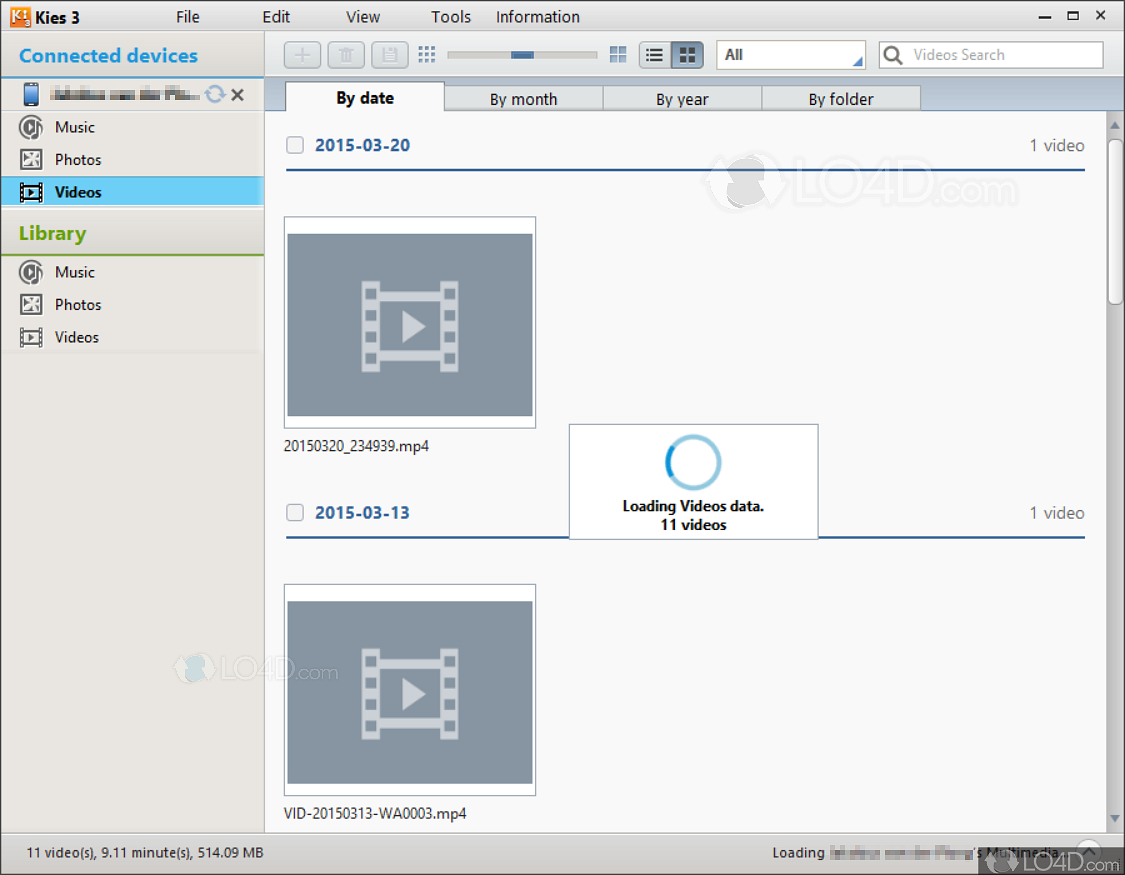Screen dimensions: 1125x875
Task: Refresh the connected device
Action: tap(215, 94)
